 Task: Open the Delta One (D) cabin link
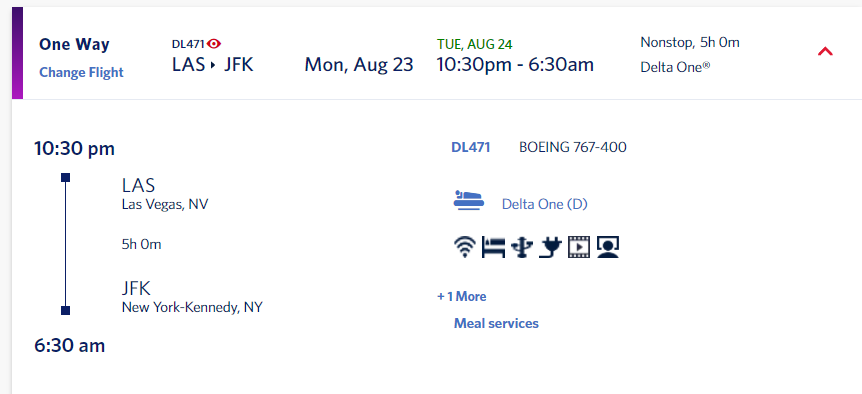point(545,204)
